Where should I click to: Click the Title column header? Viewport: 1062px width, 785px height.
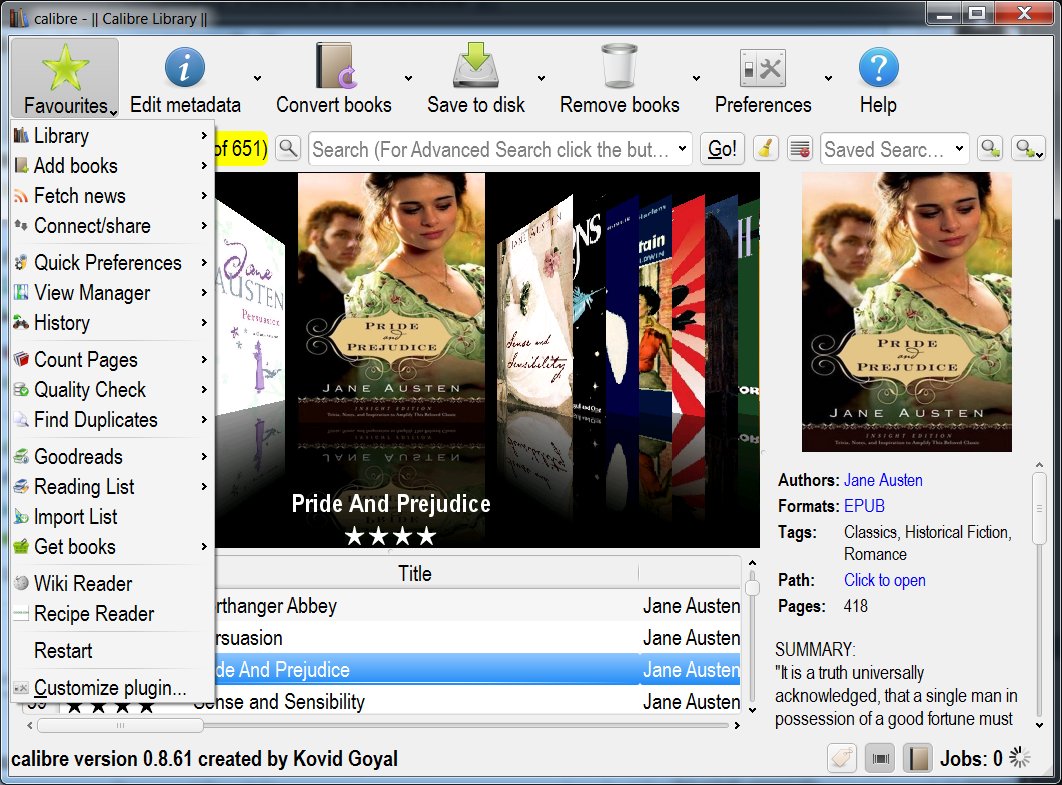tap(415, 574)
